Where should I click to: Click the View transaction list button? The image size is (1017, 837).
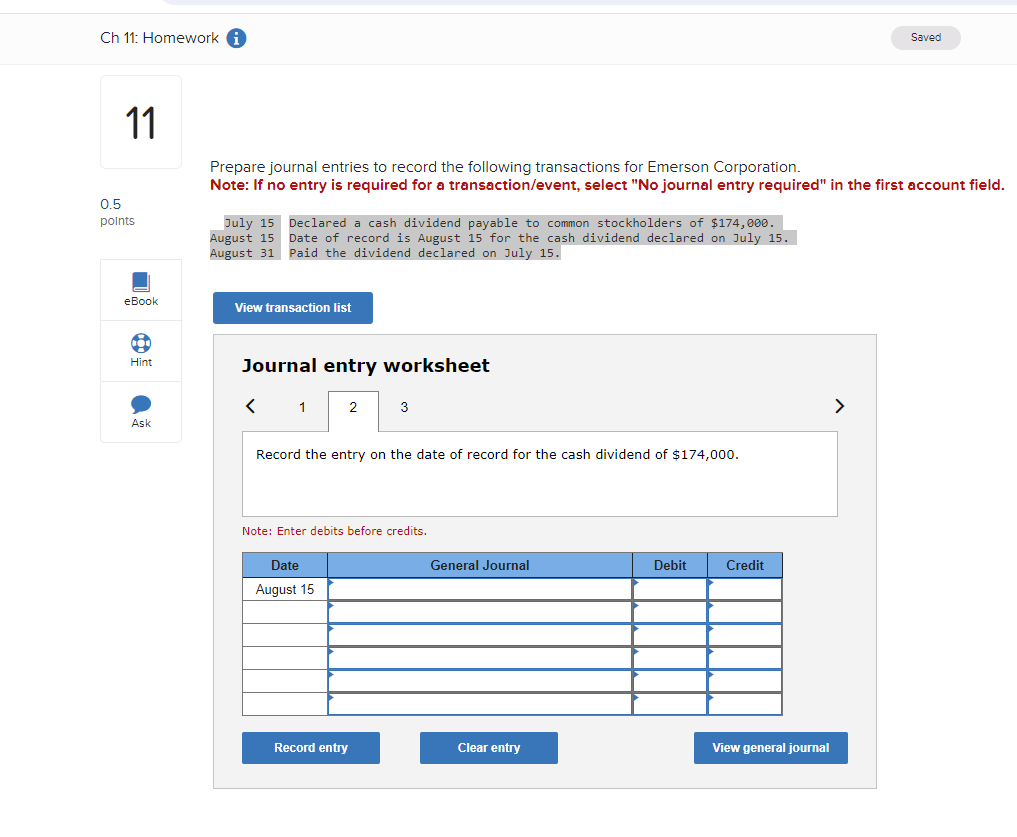coord(292,308)
